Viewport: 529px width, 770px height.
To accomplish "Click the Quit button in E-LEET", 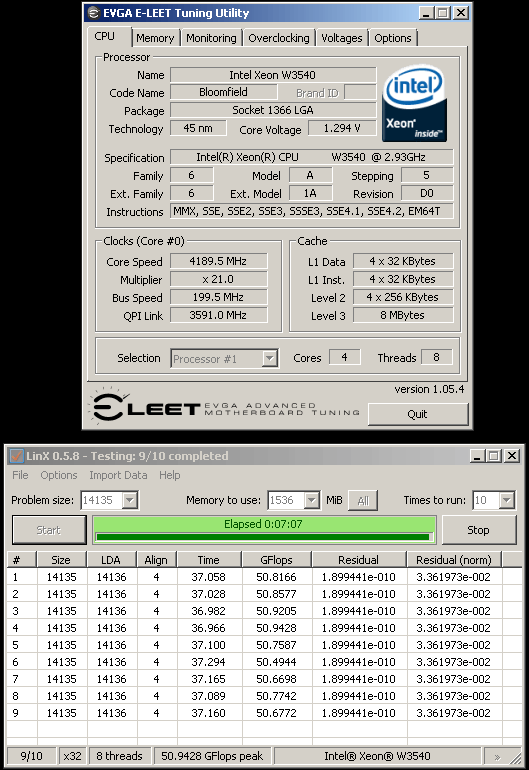I will click(418, 414).
